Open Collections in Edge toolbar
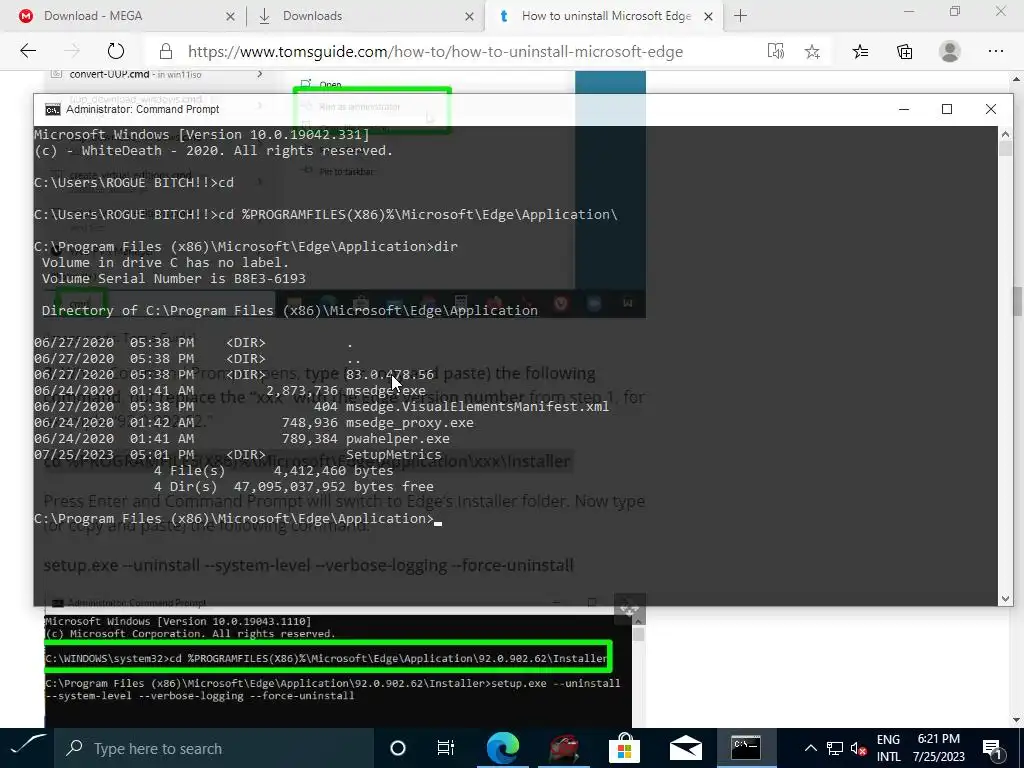 click(x=904, y=51)
